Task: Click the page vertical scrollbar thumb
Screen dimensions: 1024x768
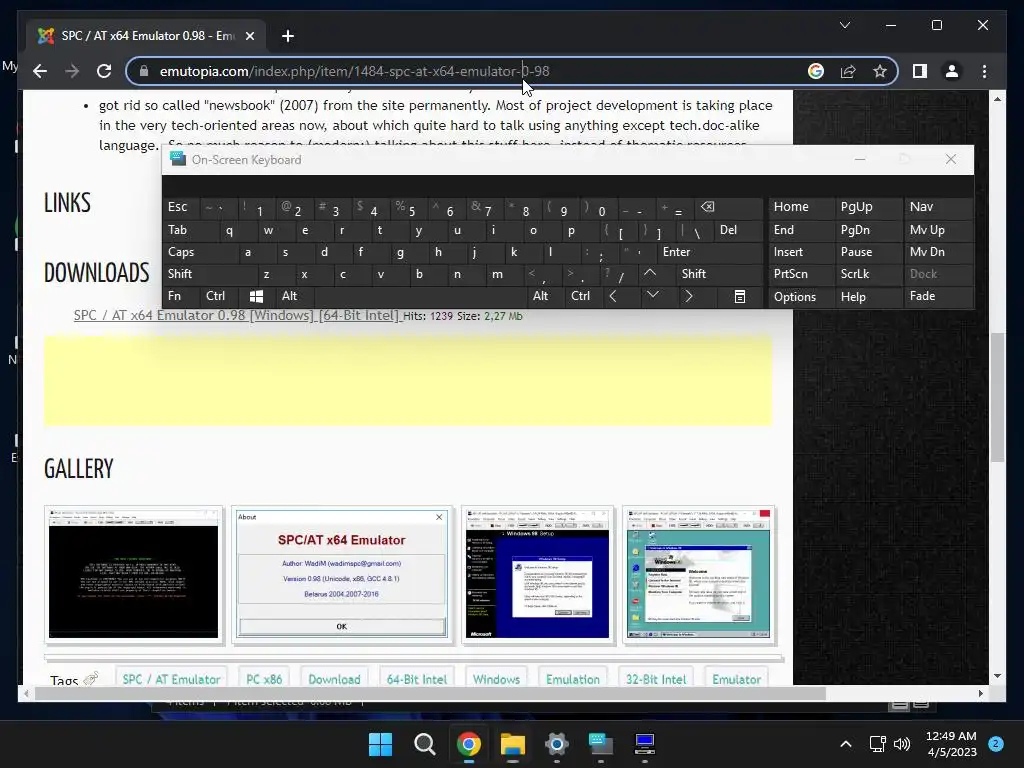Action: (997, 397)
